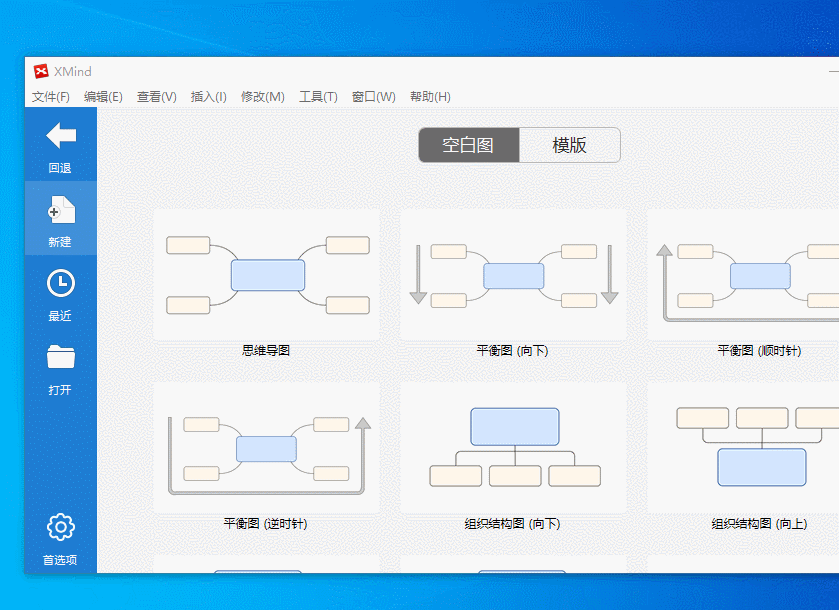This screenshot has height=610, width=839.
Task: Open the 窗口(W) menu
Action: click(374, 97)
